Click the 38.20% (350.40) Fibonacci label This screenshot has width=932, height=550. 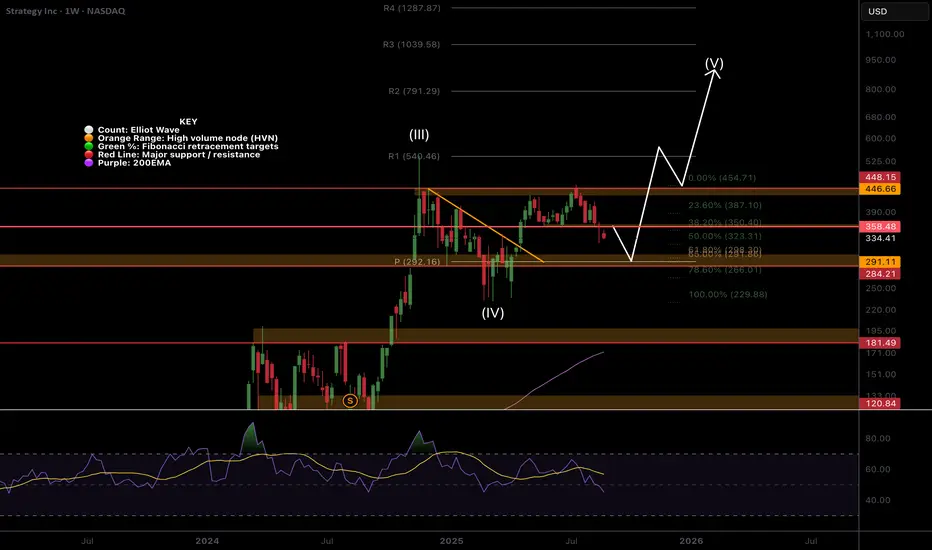point(725,222)
